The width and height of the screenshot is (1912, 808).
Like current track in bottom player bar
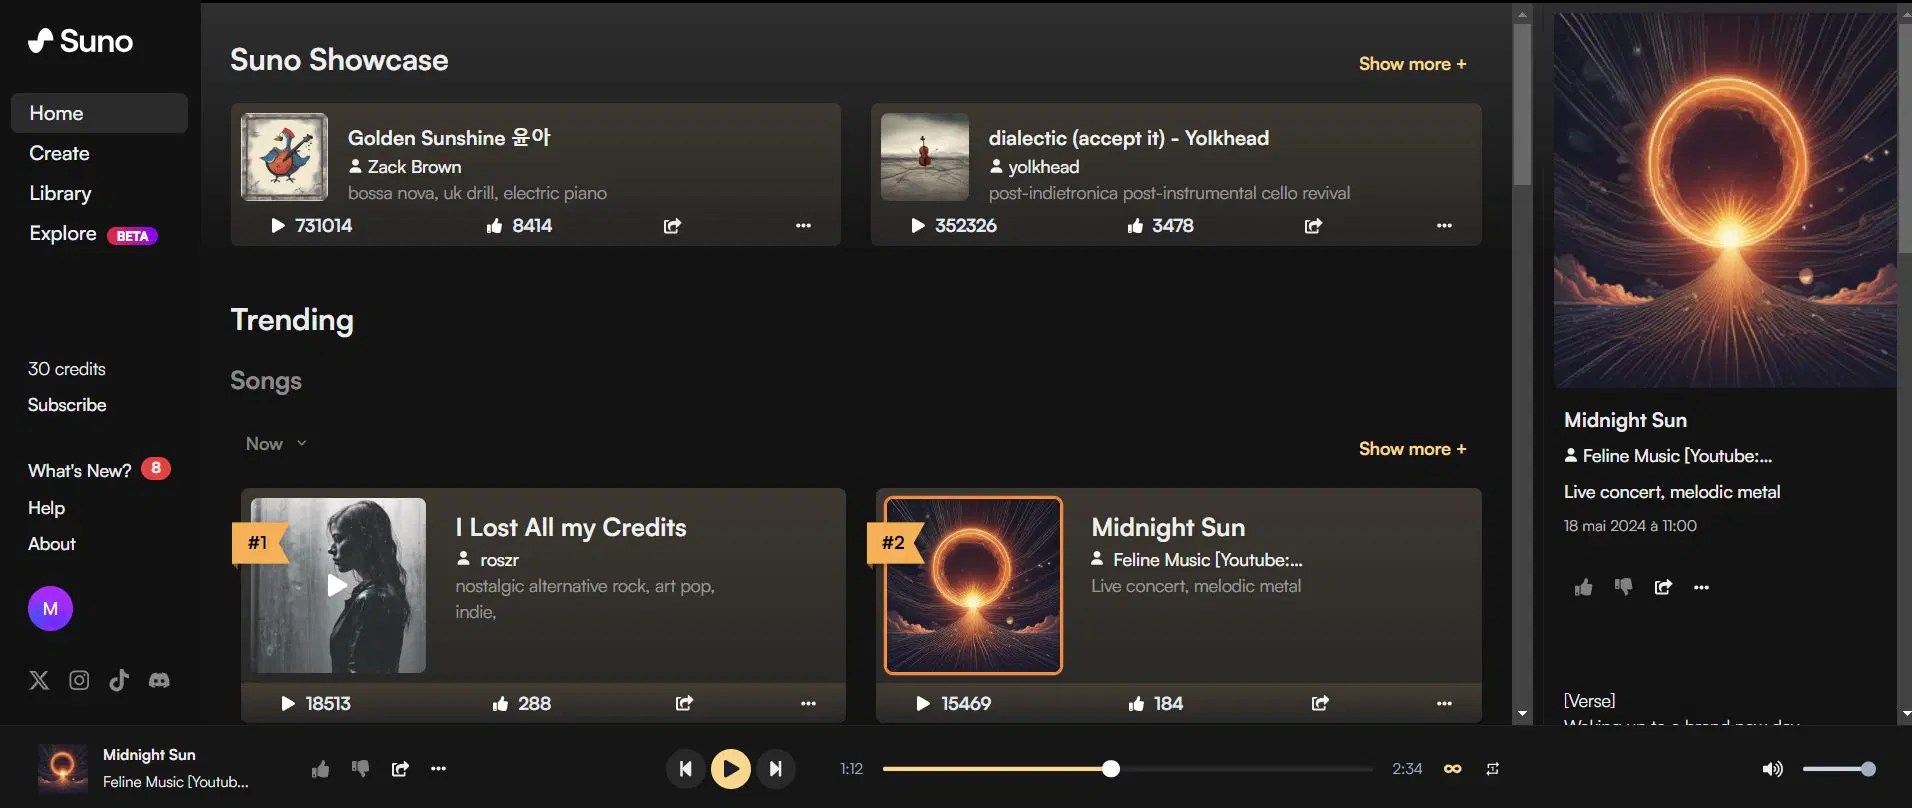coord(320,769)
